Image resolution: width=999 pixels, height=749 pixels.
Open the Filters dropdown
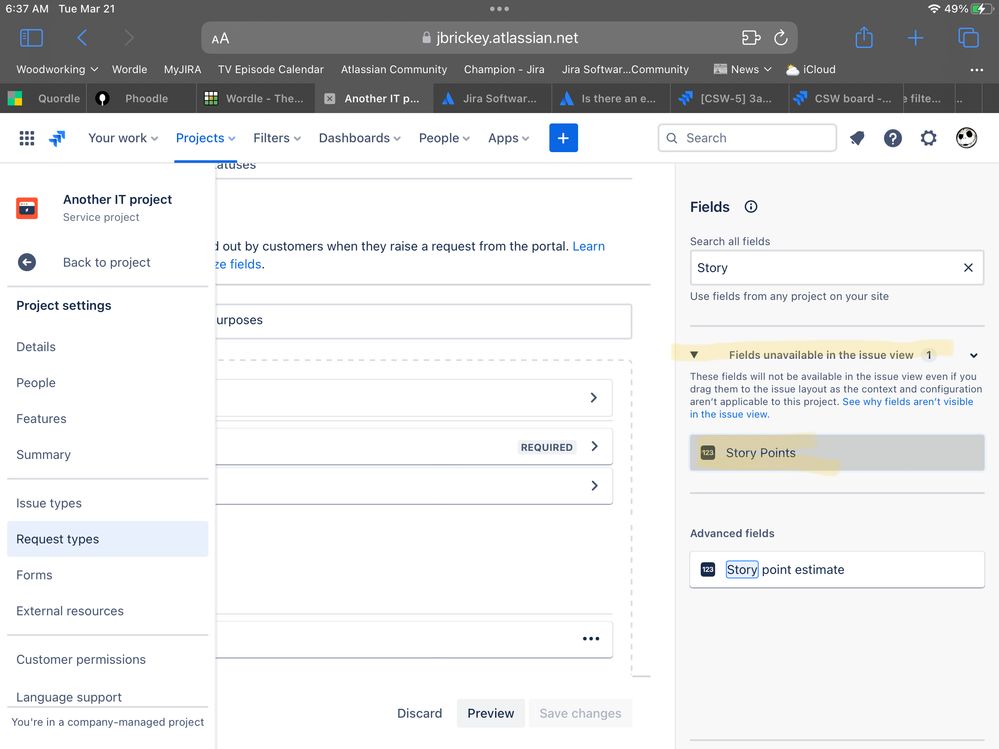pyautogui.click(x=277, y=138)
